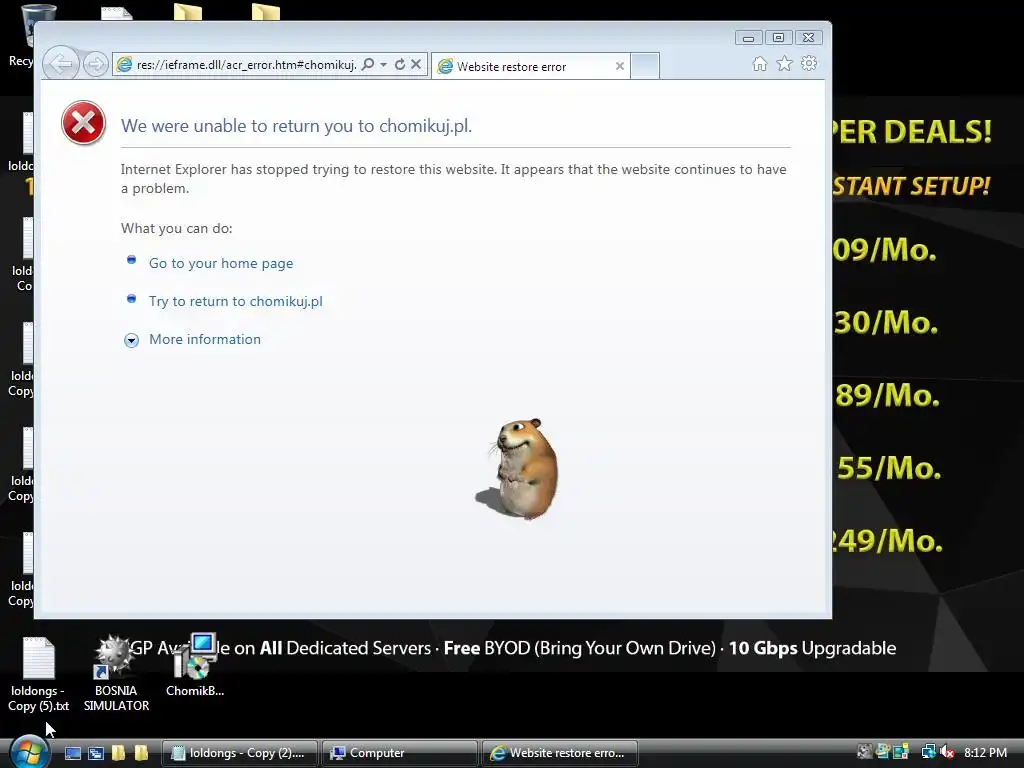Go back with the IE back arrow
Image resolution: width=1024 pixels, height=768 pixels.
click(61, 64)
